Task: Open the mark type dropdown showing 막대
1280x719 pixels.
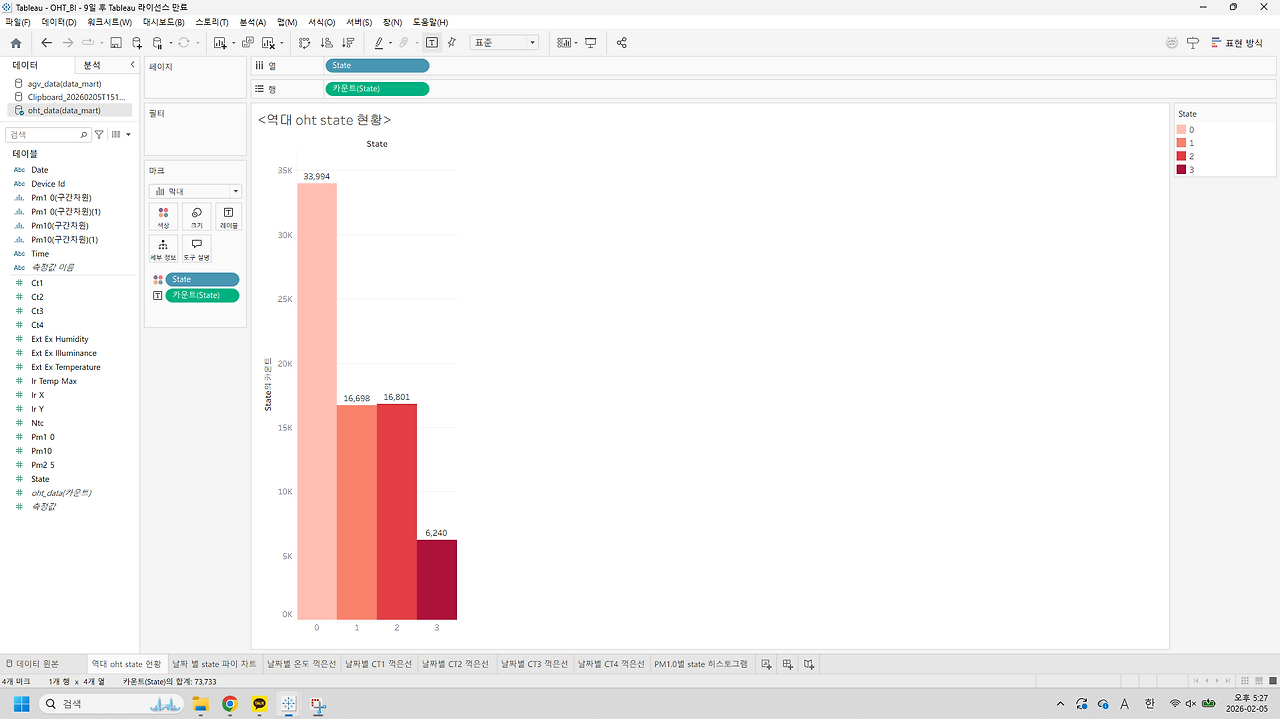Action: point(195,191)
